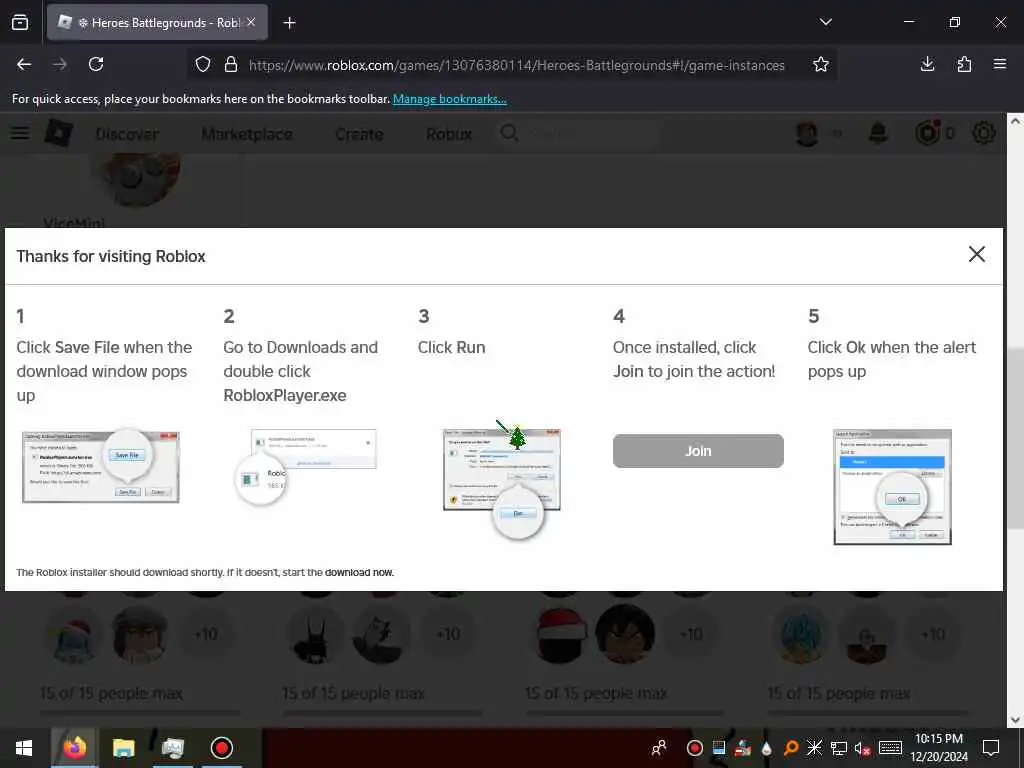
Task: Open a new browser tab
Action: (x=290, y=23)
